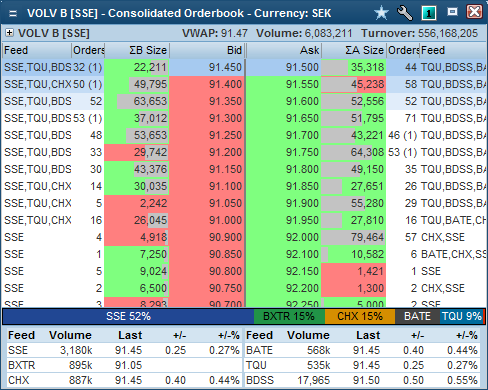Click the Turnover: 556,168,205 value
Screen dimensions: 488x390
pyautogui.click(x=419, y=33)
